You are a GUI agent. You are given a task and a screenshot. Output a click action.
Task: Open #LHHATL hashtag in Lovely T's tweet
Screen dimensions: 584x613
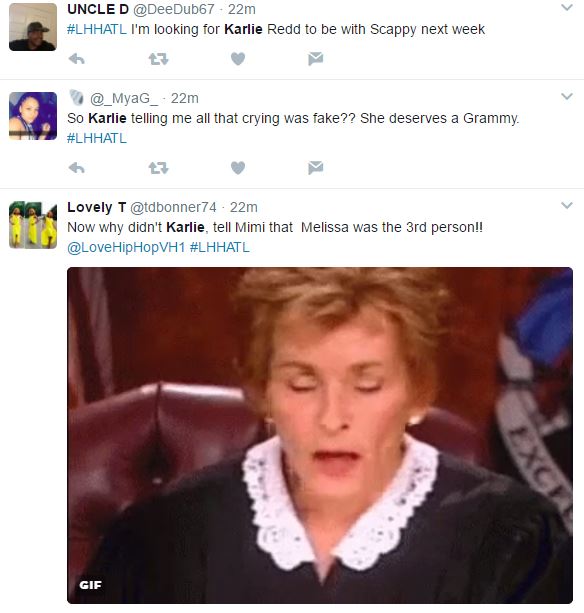(220, 247)
